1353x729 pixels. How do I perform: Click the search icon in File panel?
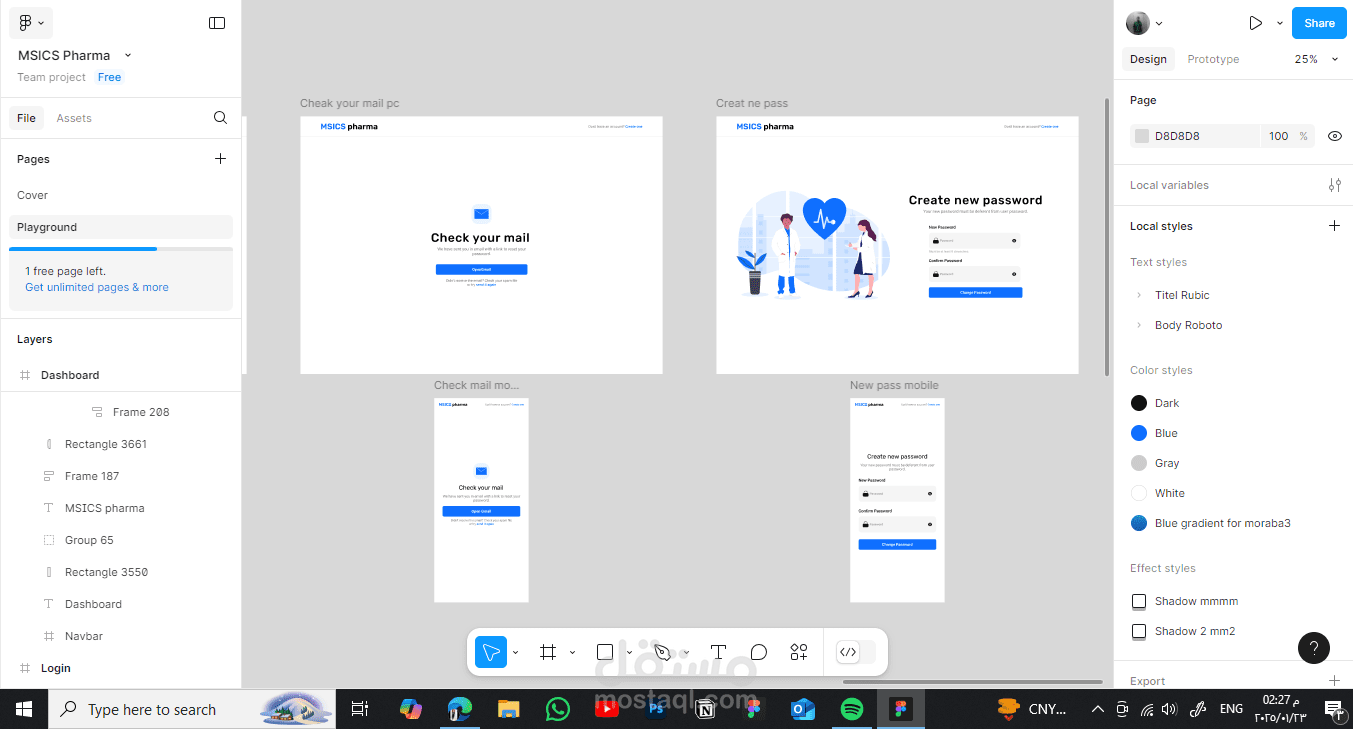click(x=220, y=118)
